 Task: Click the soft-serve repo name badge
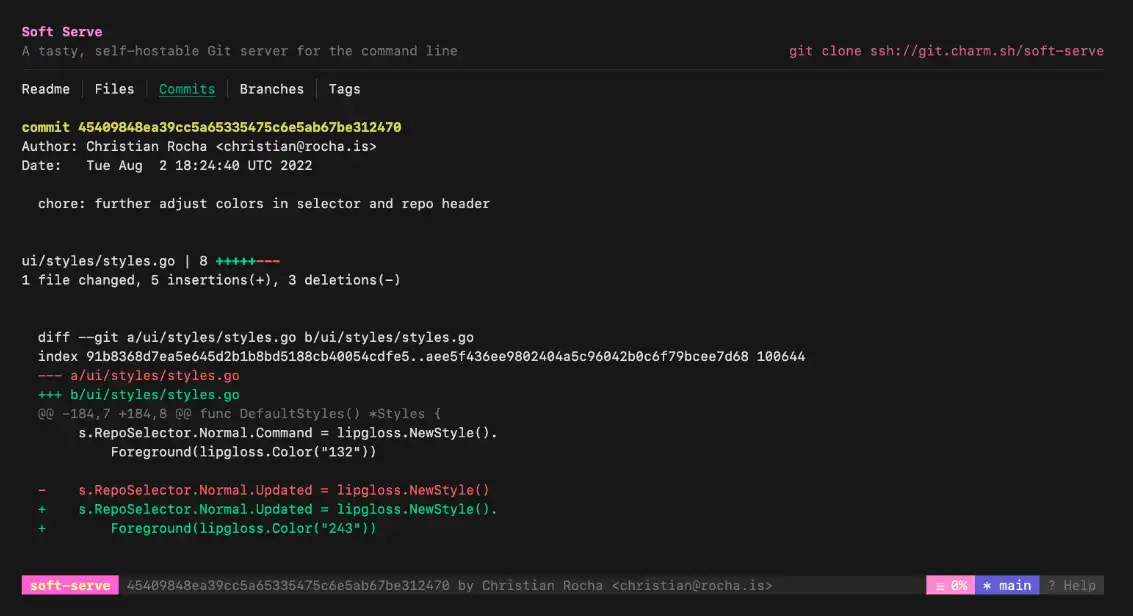[x=70, y=586]
